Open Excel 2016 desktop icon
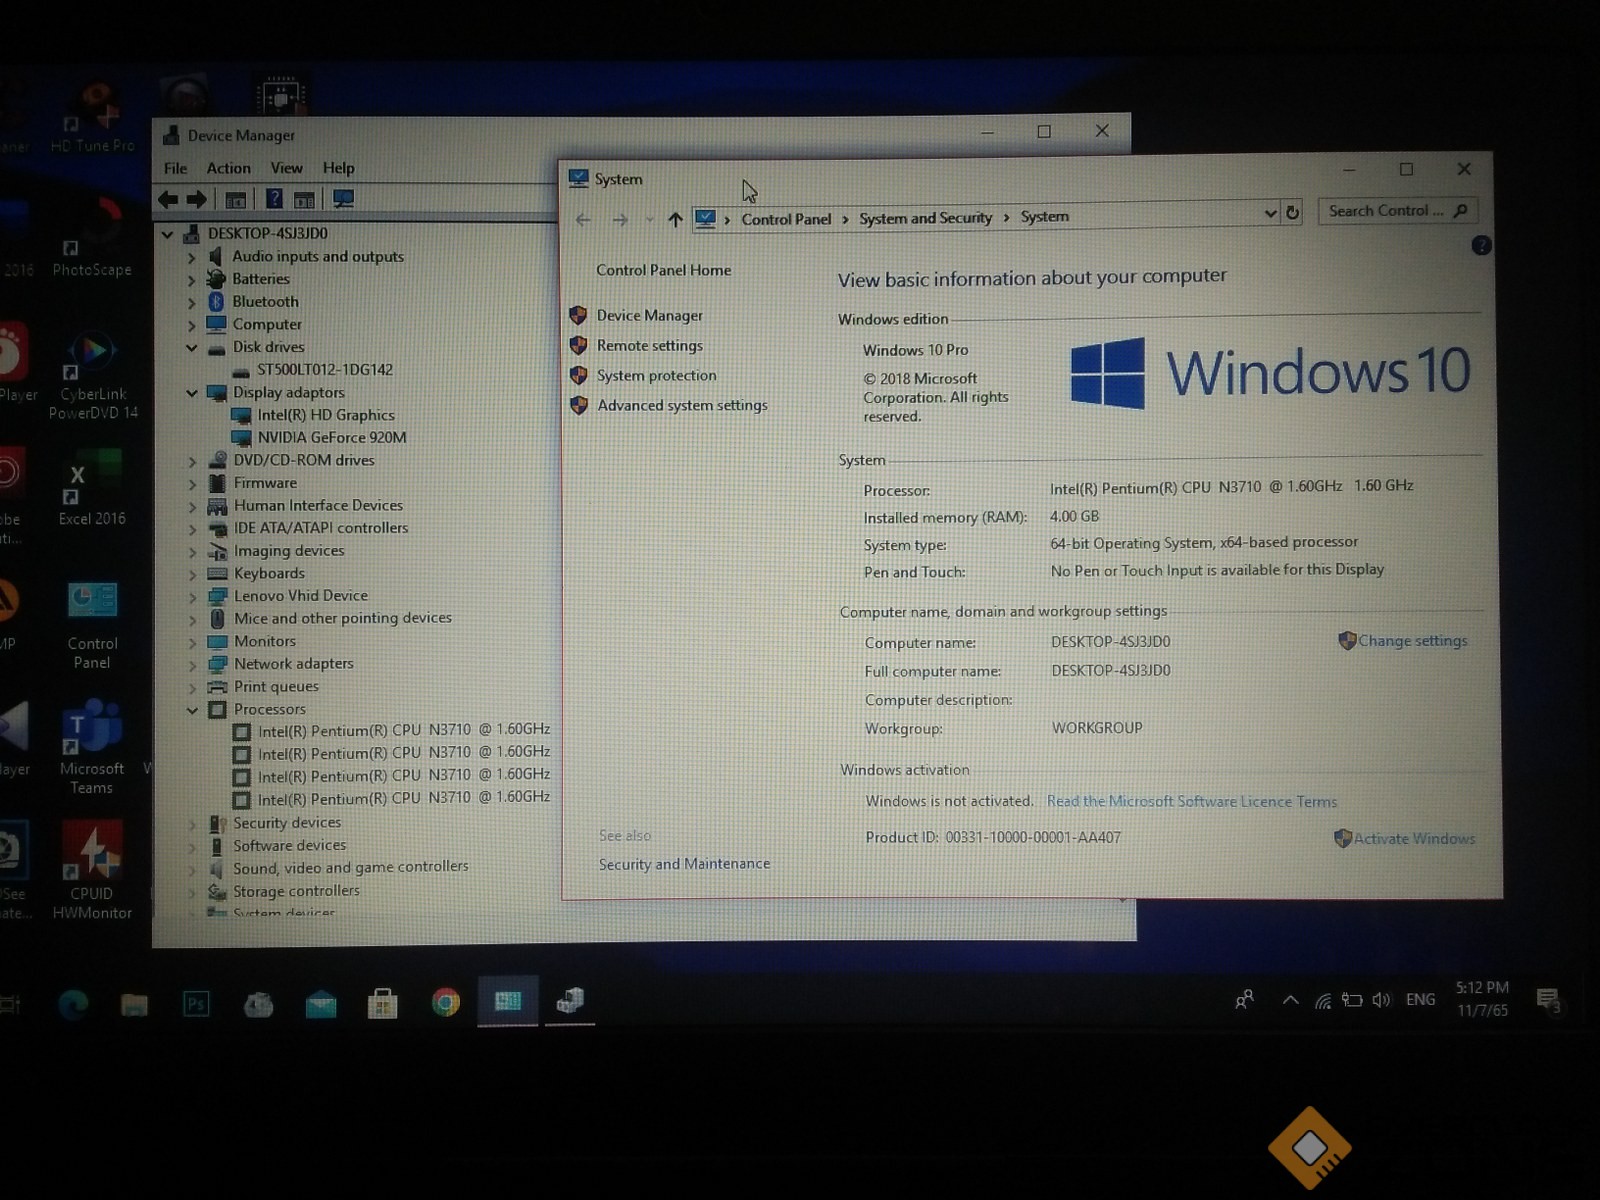This screenshot has height=1200, width=1600. click(x=92, y=488)
